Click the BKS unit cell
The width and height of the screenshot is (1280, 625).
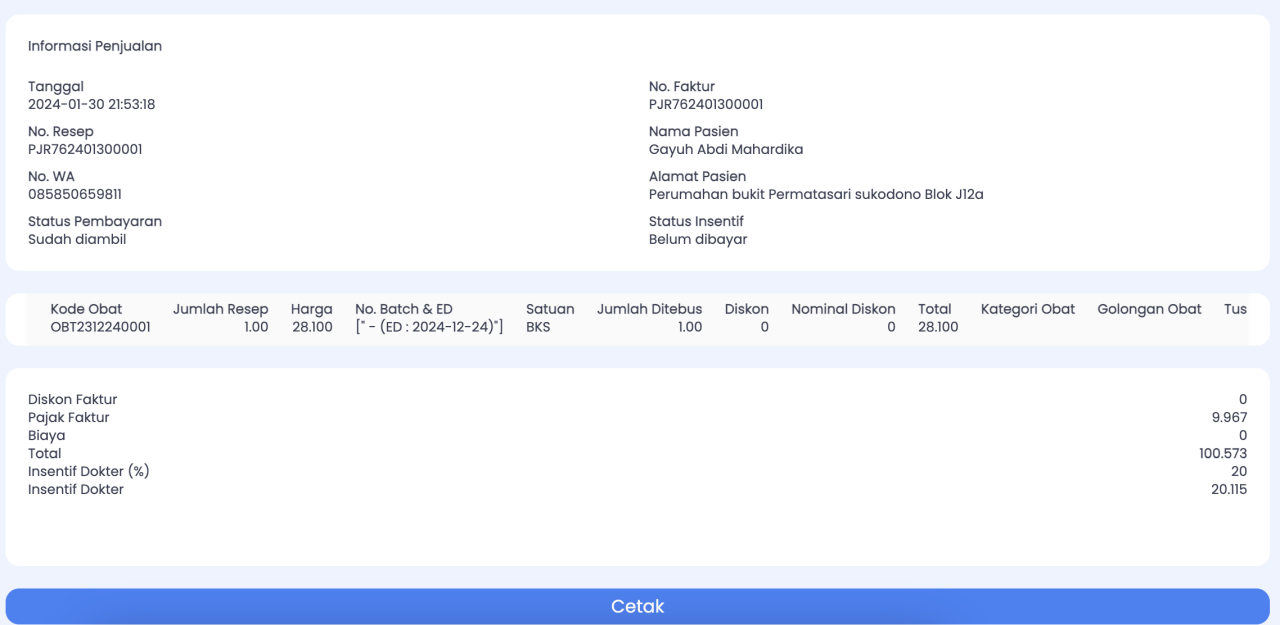tap(538, 327)
